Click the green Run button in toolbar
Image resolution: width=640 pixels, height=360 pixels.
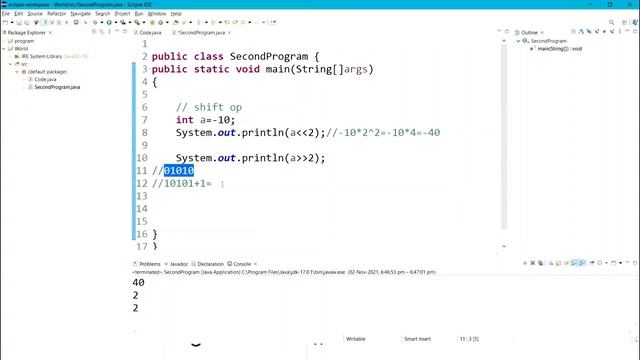[109, 22]
